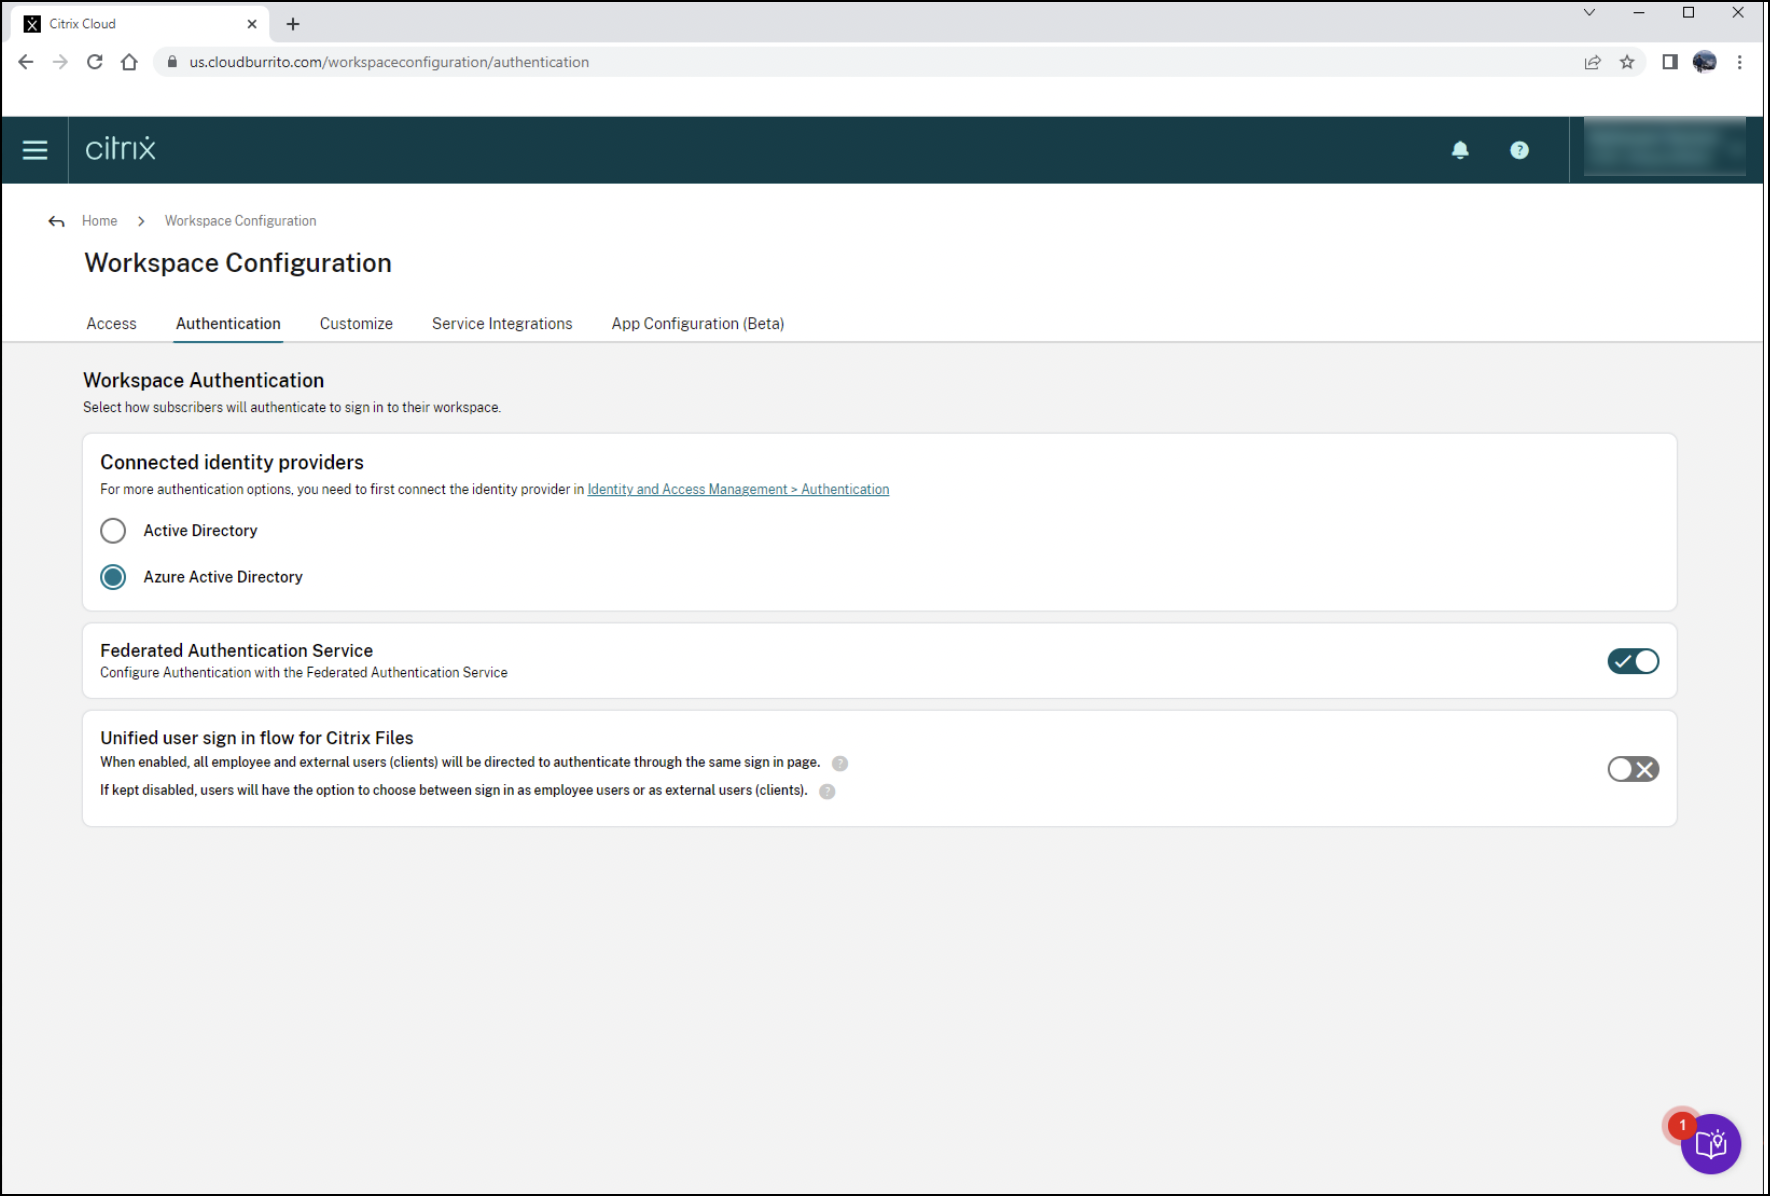This screenshot has width=1770, height=1196.
Task: Click Unified user sign in flow title
Action: click(257, 738)
